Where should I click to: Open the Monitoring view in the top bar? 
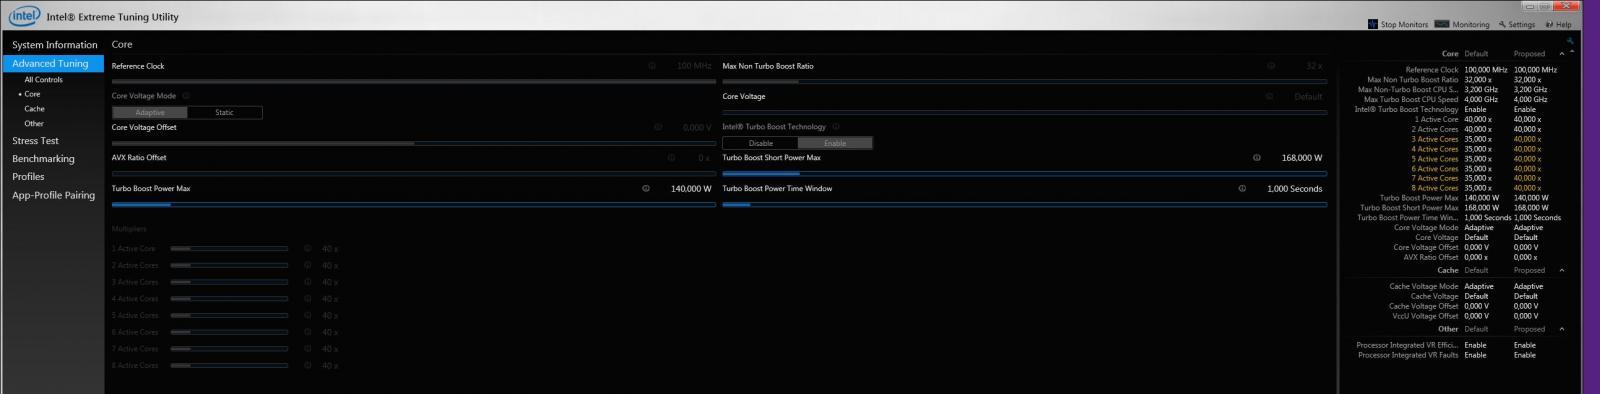[x=1462, y=24]
